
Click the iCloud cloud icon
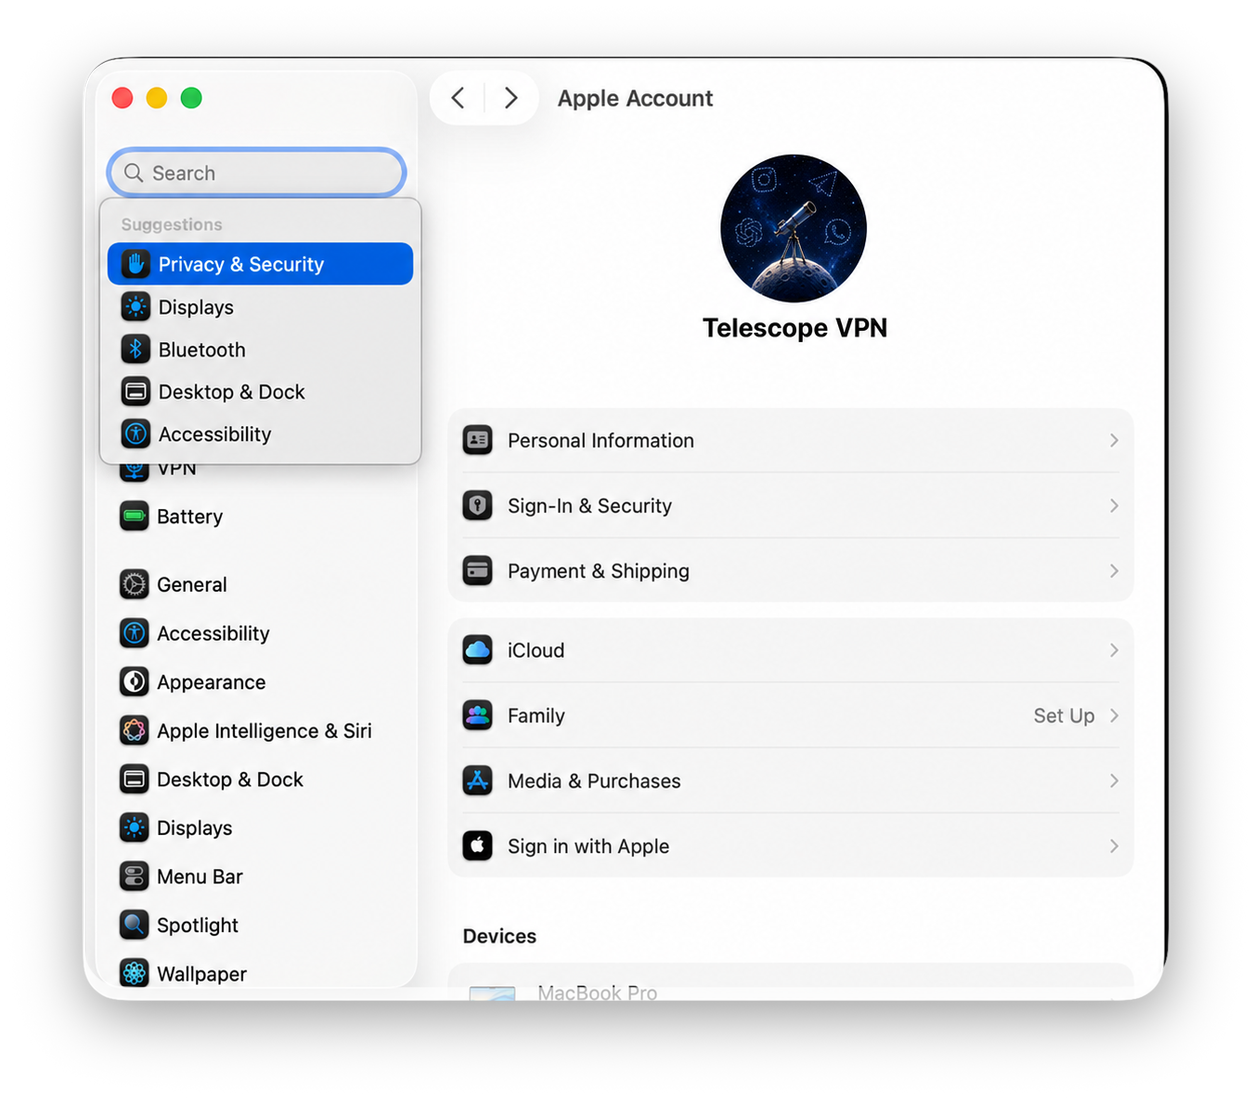(x=478, y=650)
